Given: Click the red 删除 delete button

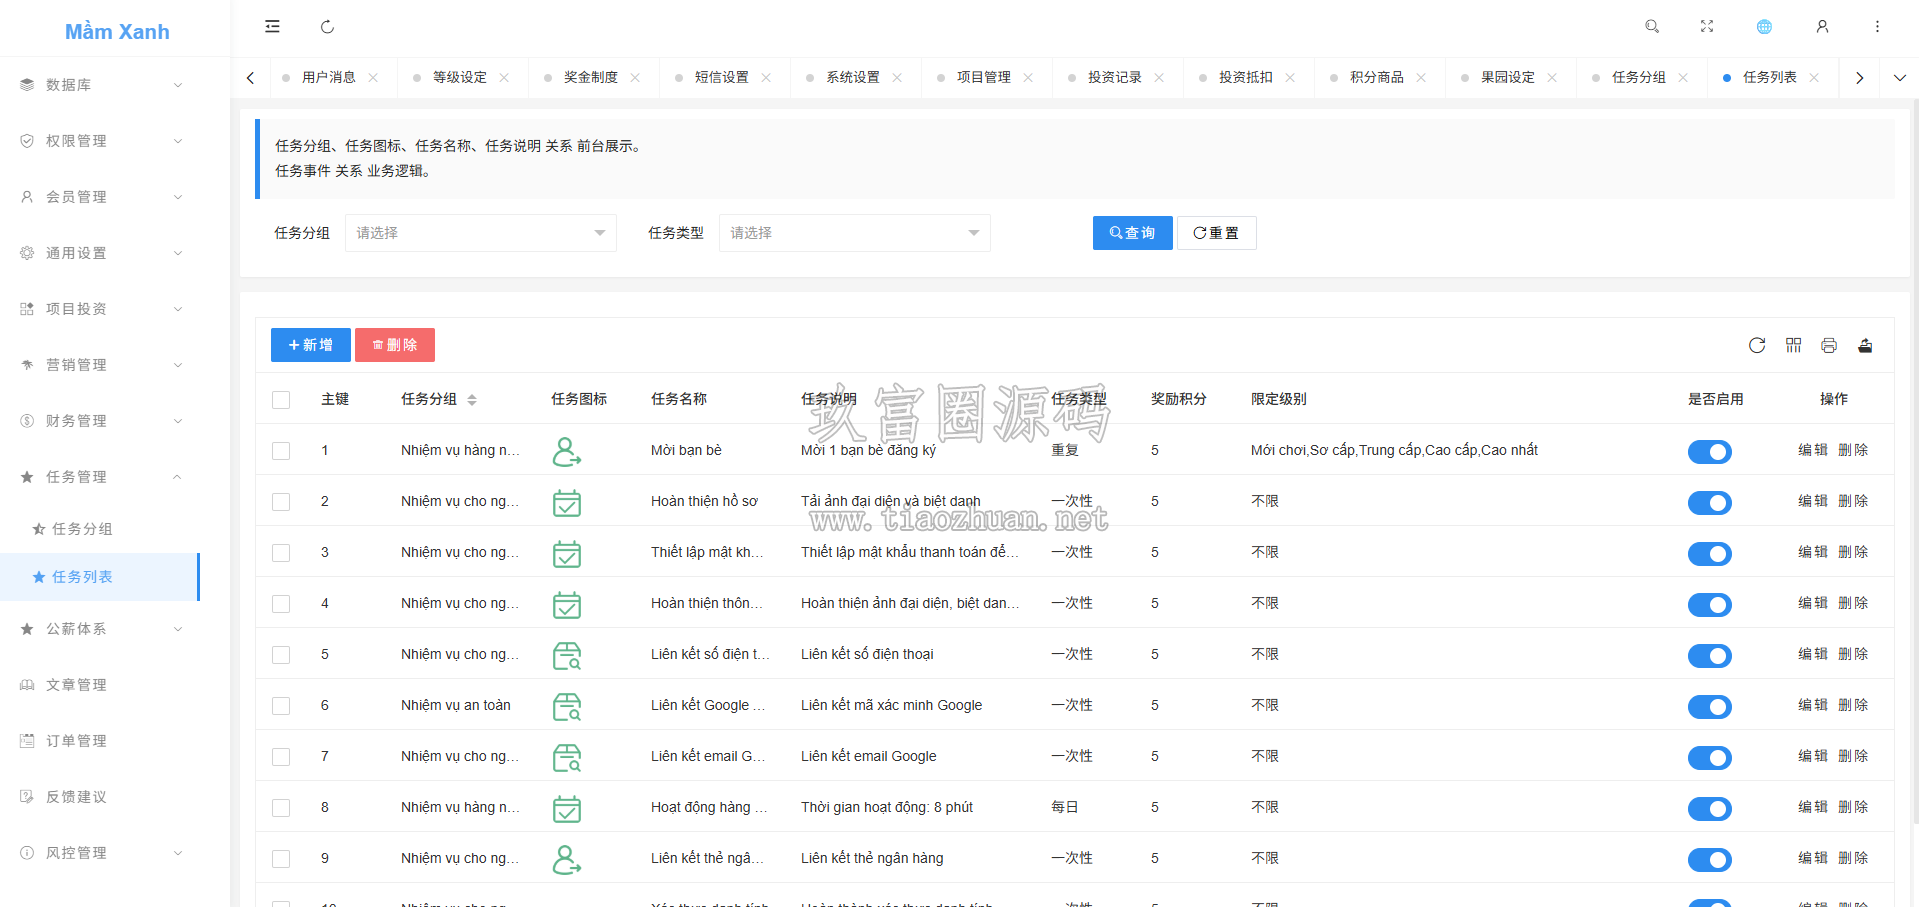Looking at the screenshot, I should pos(395,345).
